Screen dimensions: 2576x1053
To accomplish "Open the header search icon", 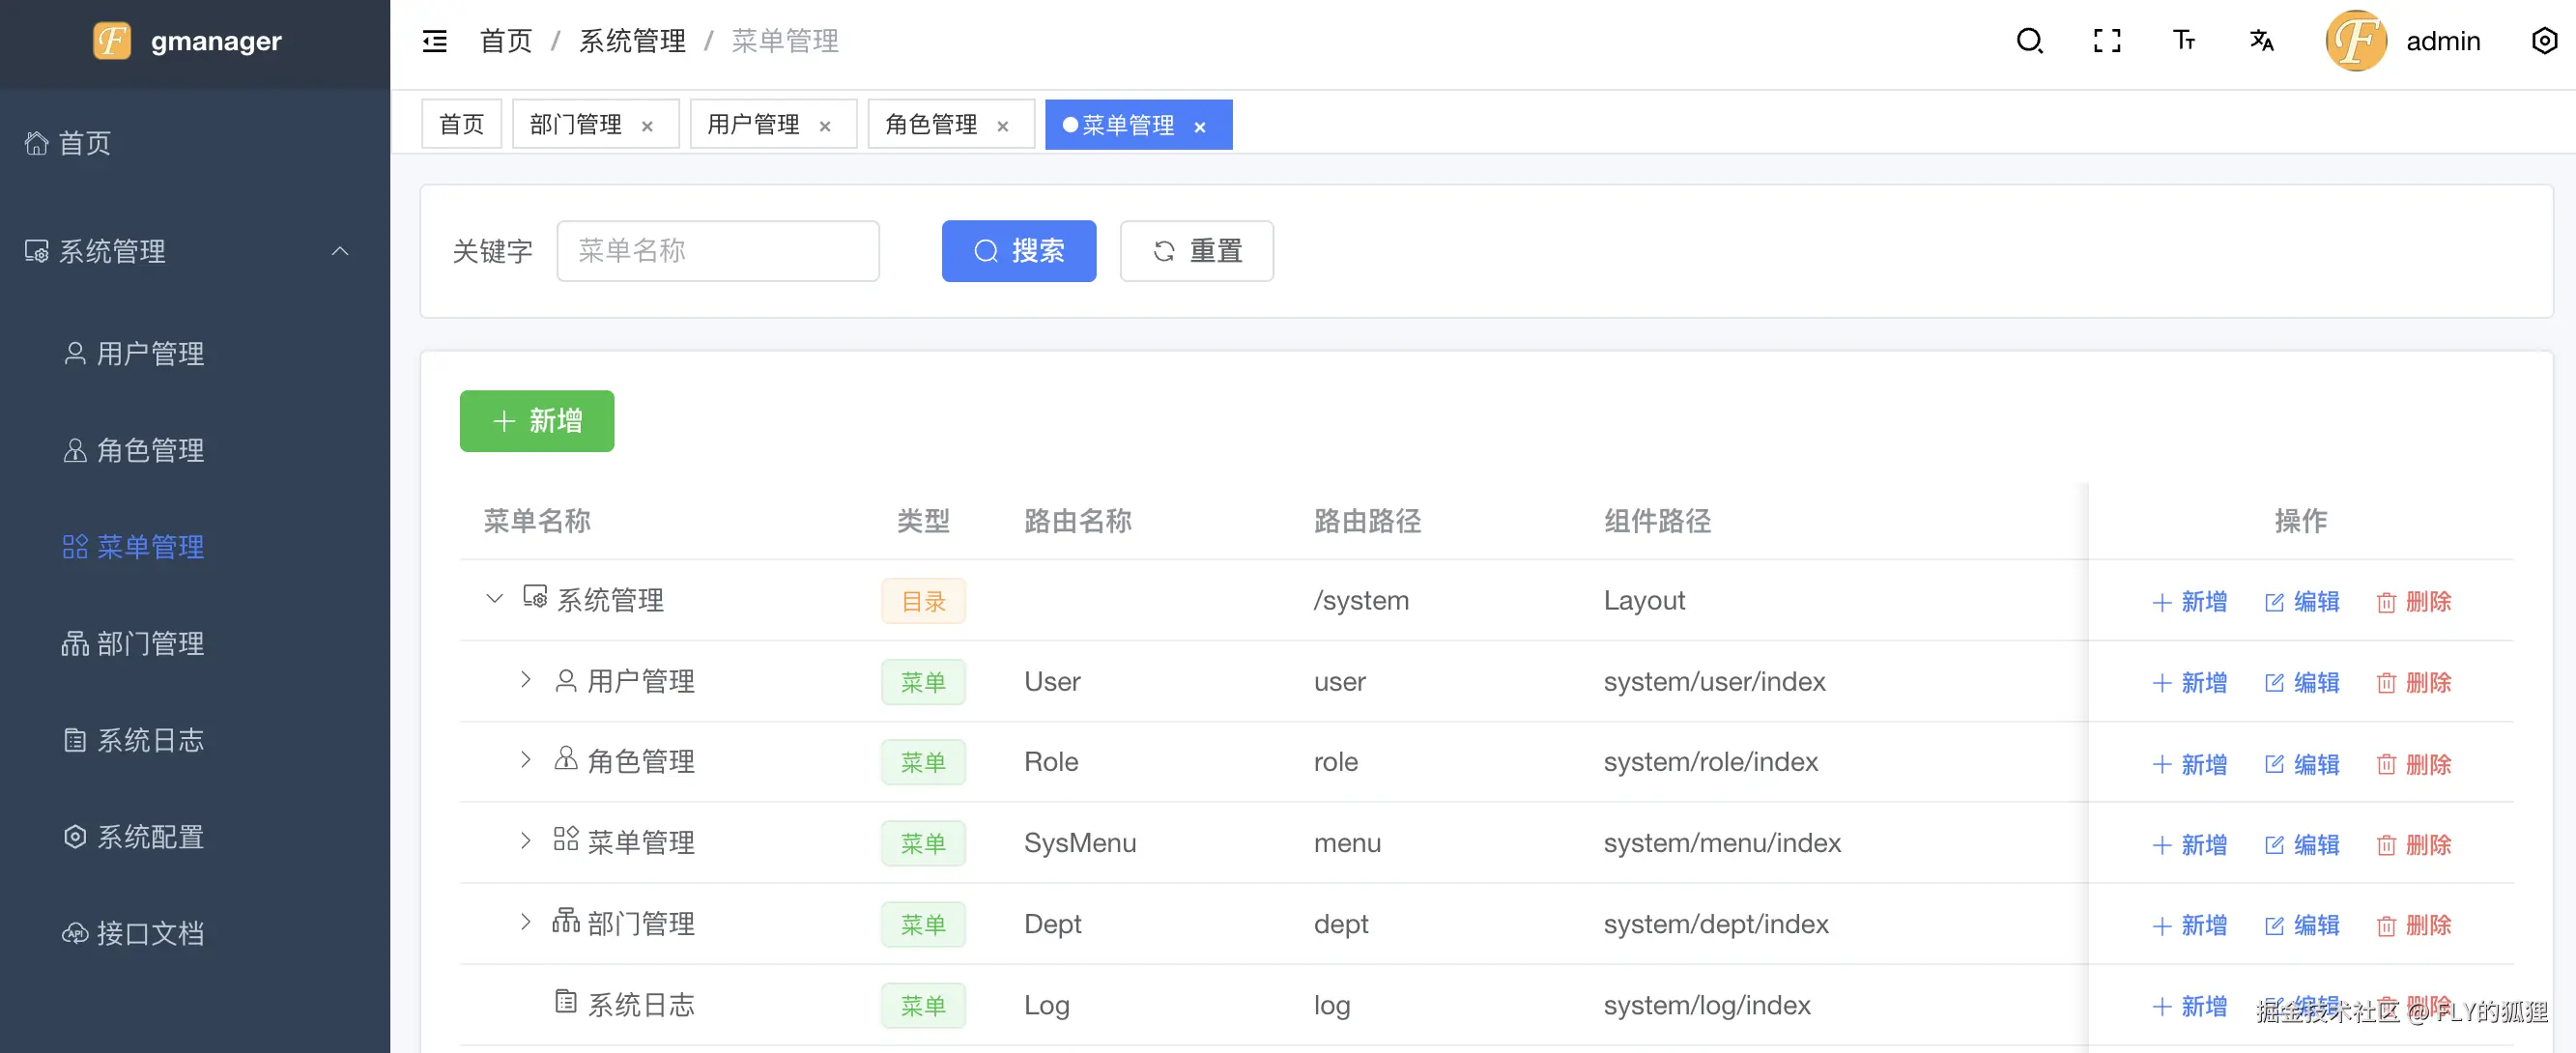I will (2028, 41).
